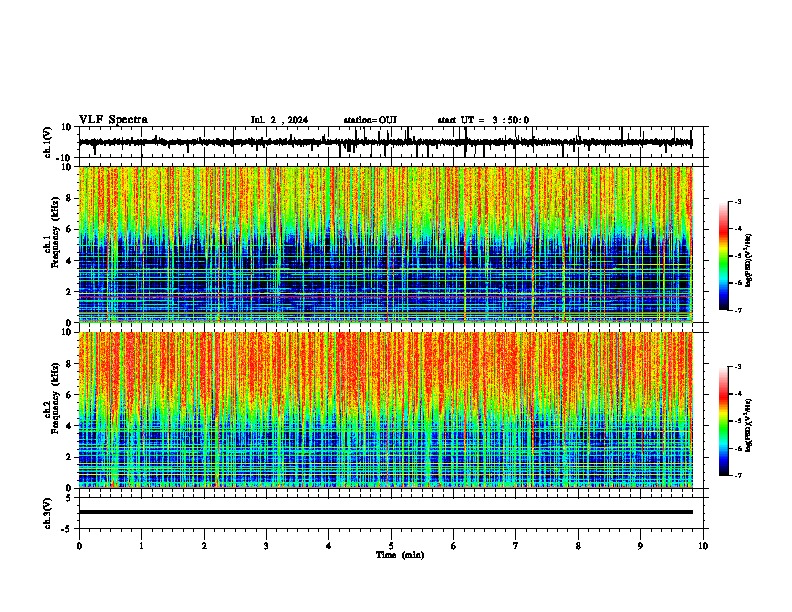Click time axis tick label "0"

point(79,546)
